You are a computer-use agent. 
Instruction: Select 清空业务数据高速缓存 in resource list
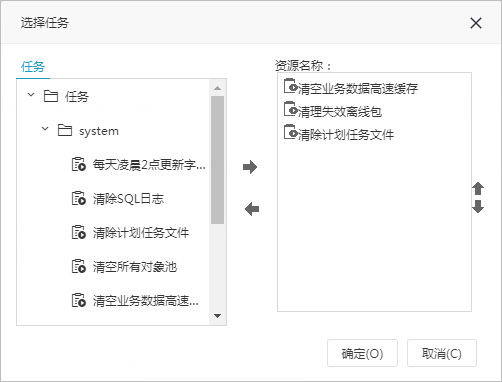point(358,89)
